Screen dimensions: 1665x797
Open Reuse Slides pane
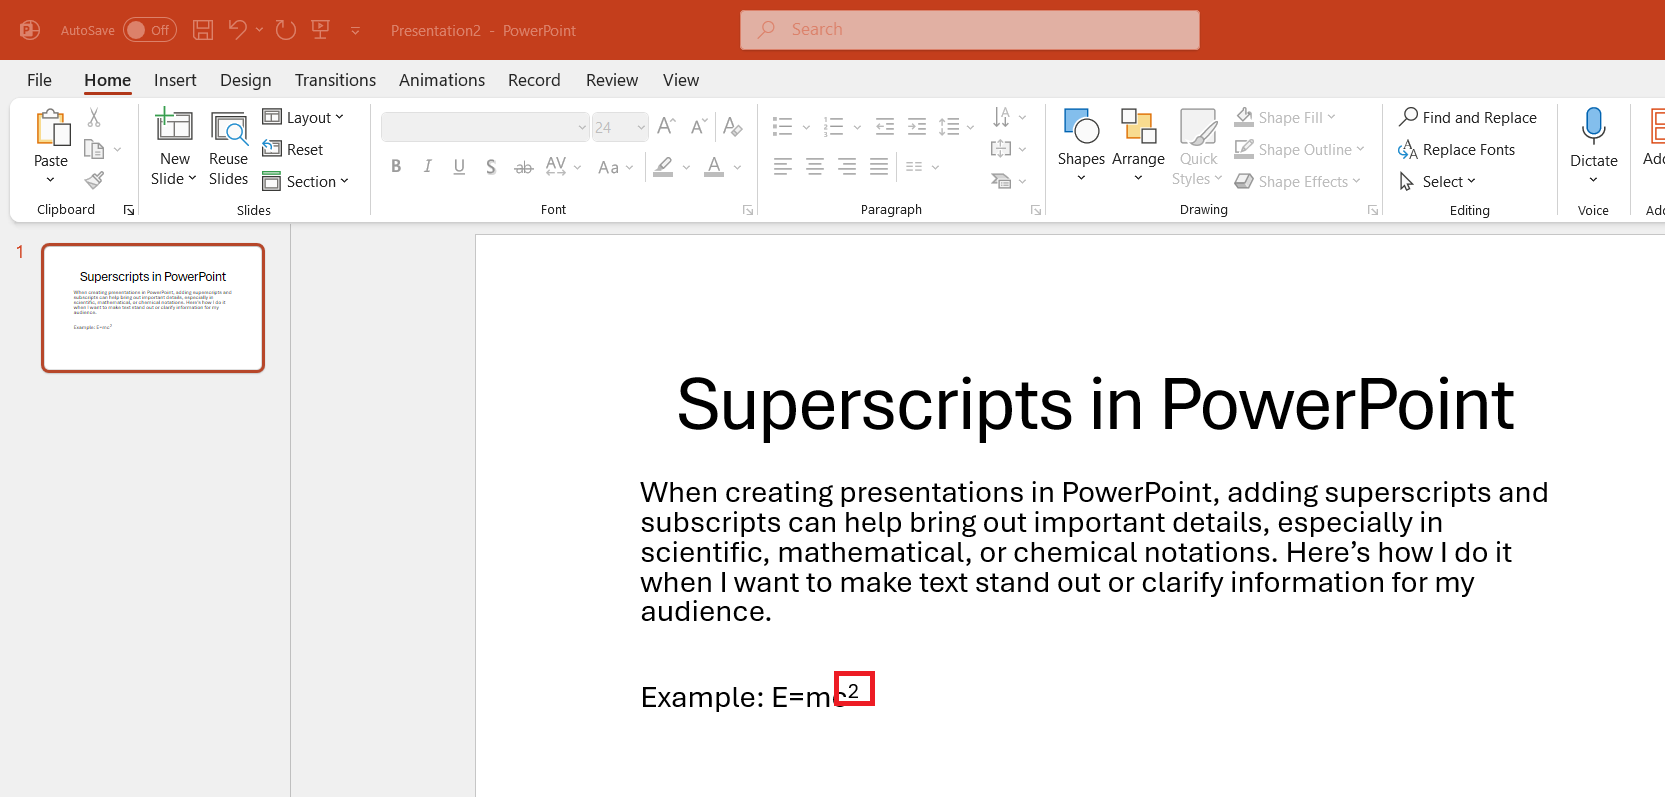pyautogui.click(x=228, y=147)
